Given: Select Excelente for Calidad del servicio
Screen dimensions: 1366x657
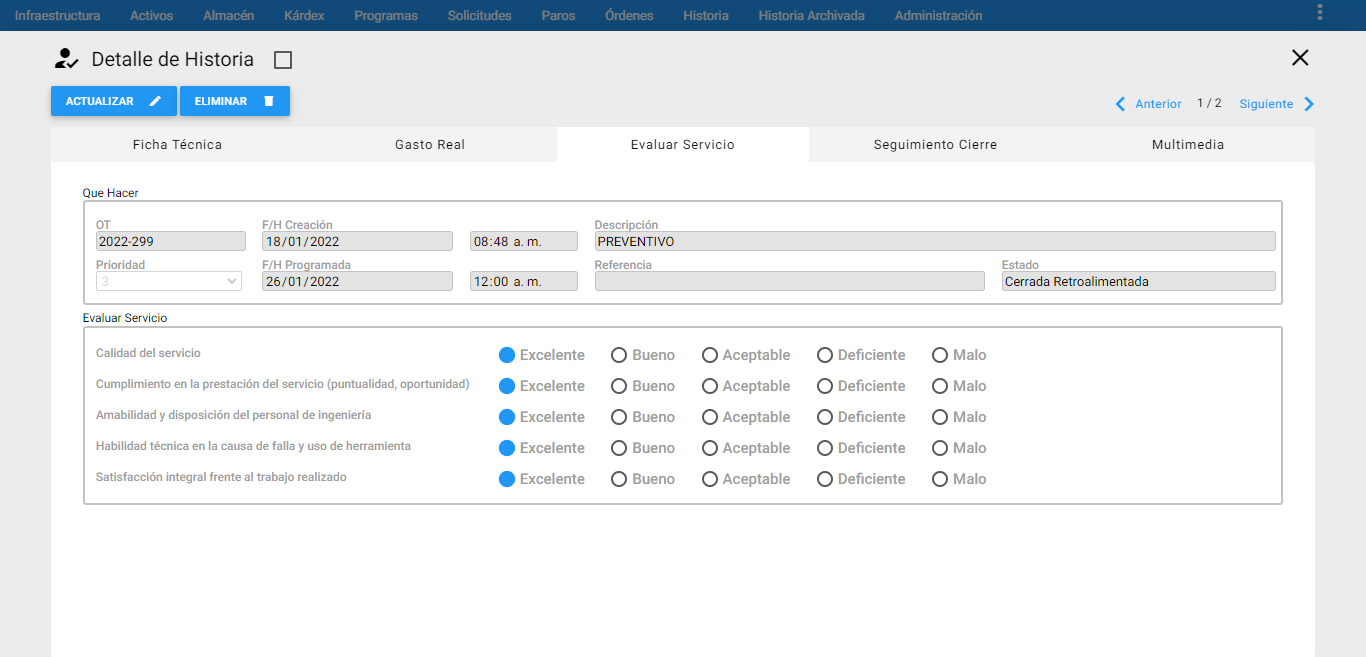Looking at the screenshot, I should click(507, 355).
